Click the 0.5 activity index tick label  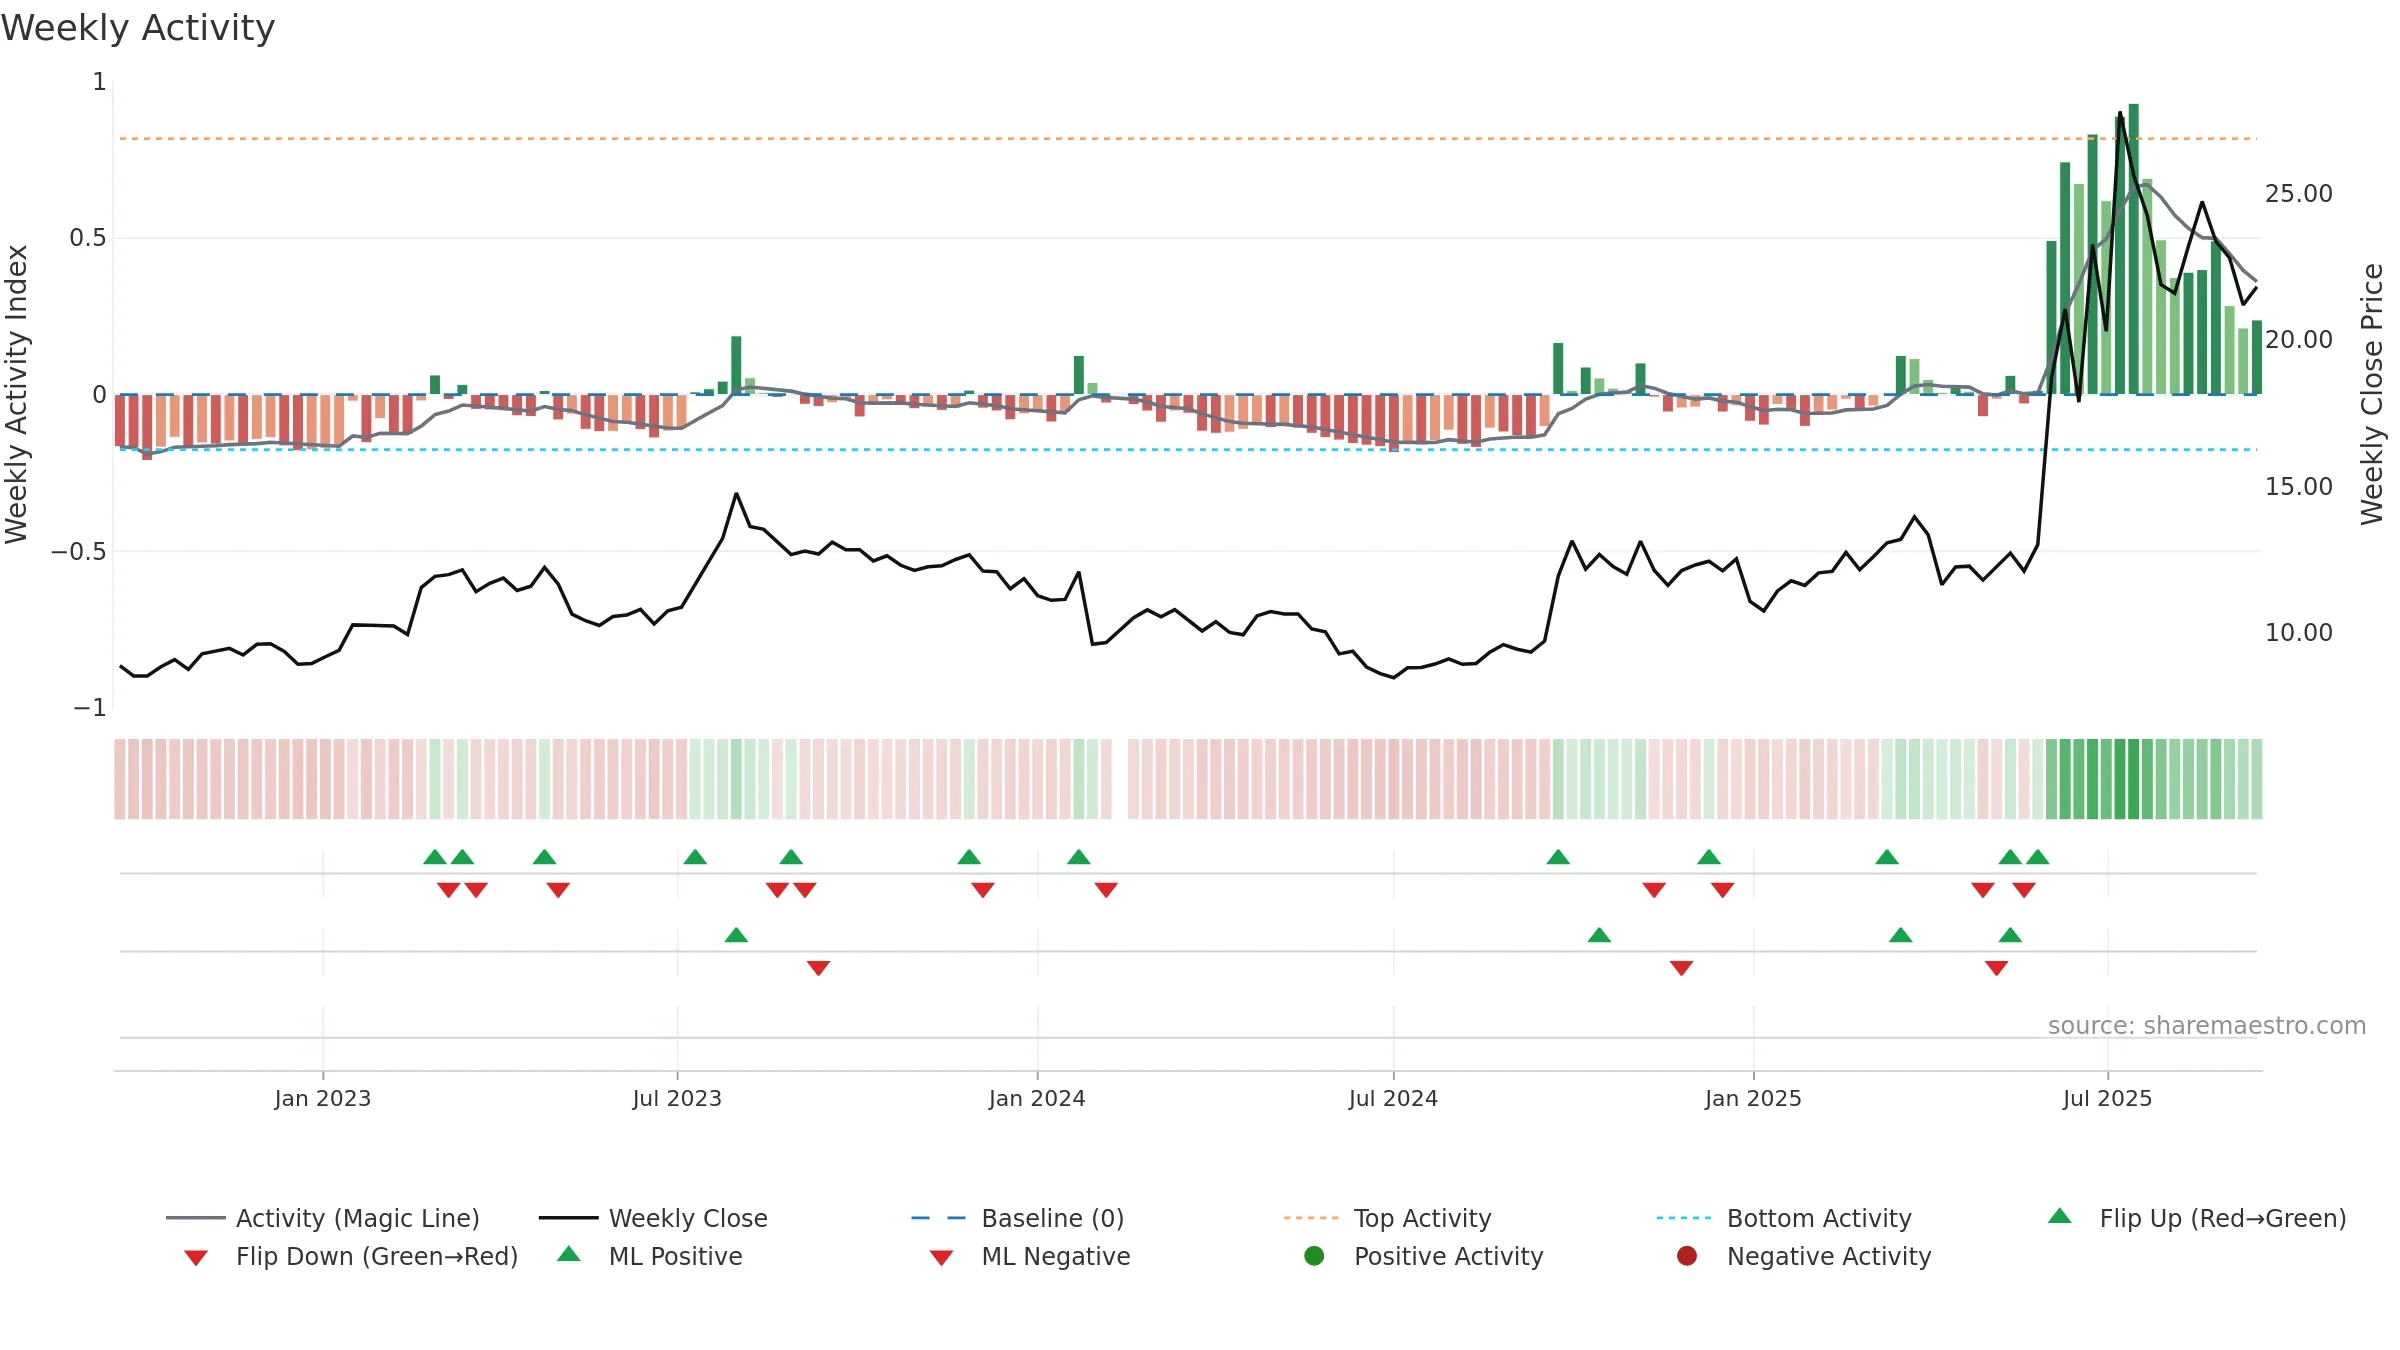point(87,237)
